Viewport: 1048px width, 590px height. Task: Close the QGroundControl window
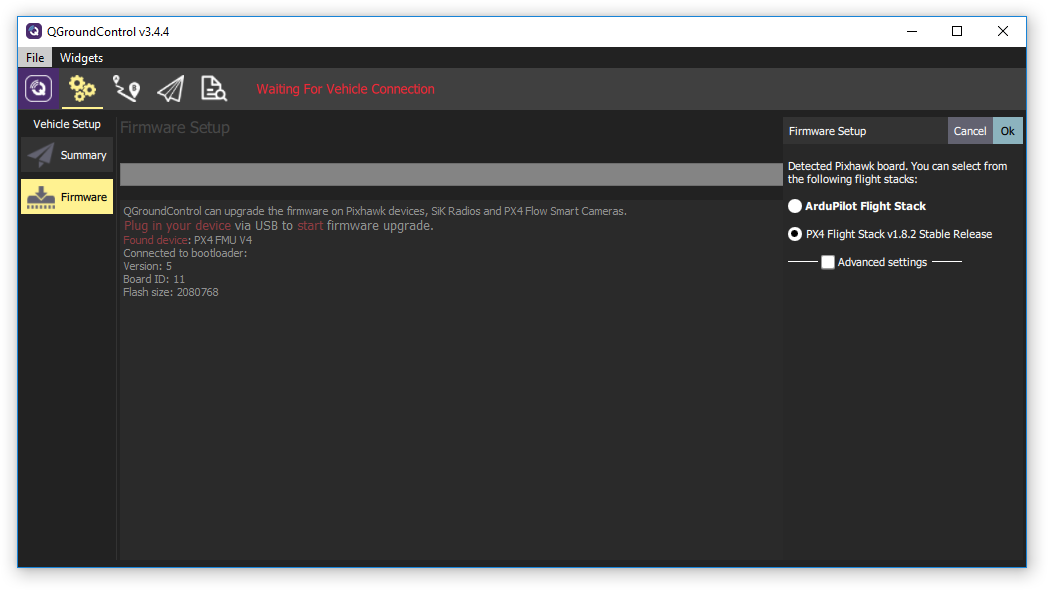[1003, 31]
